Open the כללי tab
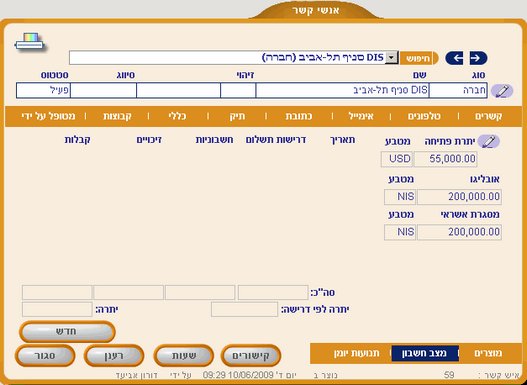This screenshot has width=527, height=385. pos(177,116)
